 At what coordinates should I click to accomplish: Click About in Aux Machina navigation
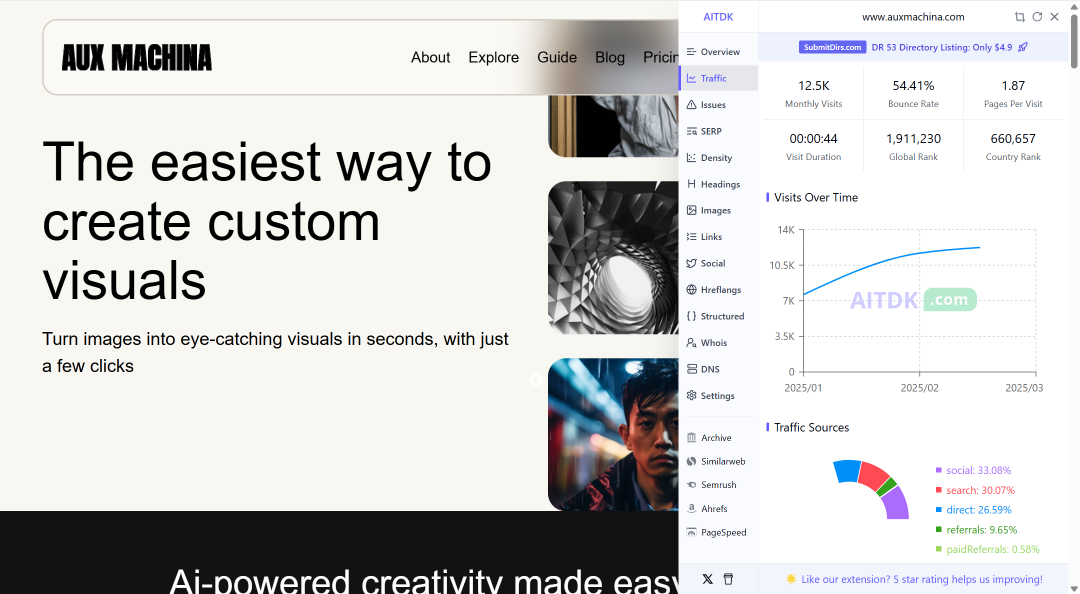click(x=430, y=57)
